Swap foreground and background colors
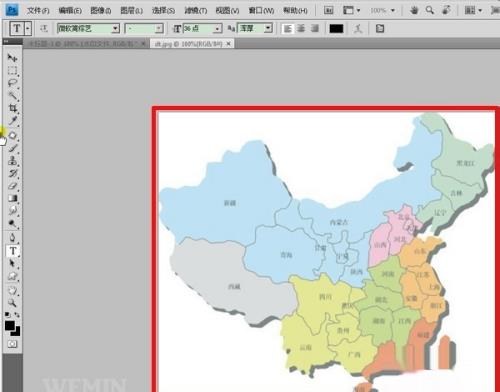The width and height of the screenshot is (500, 392). tap(17, 314)
